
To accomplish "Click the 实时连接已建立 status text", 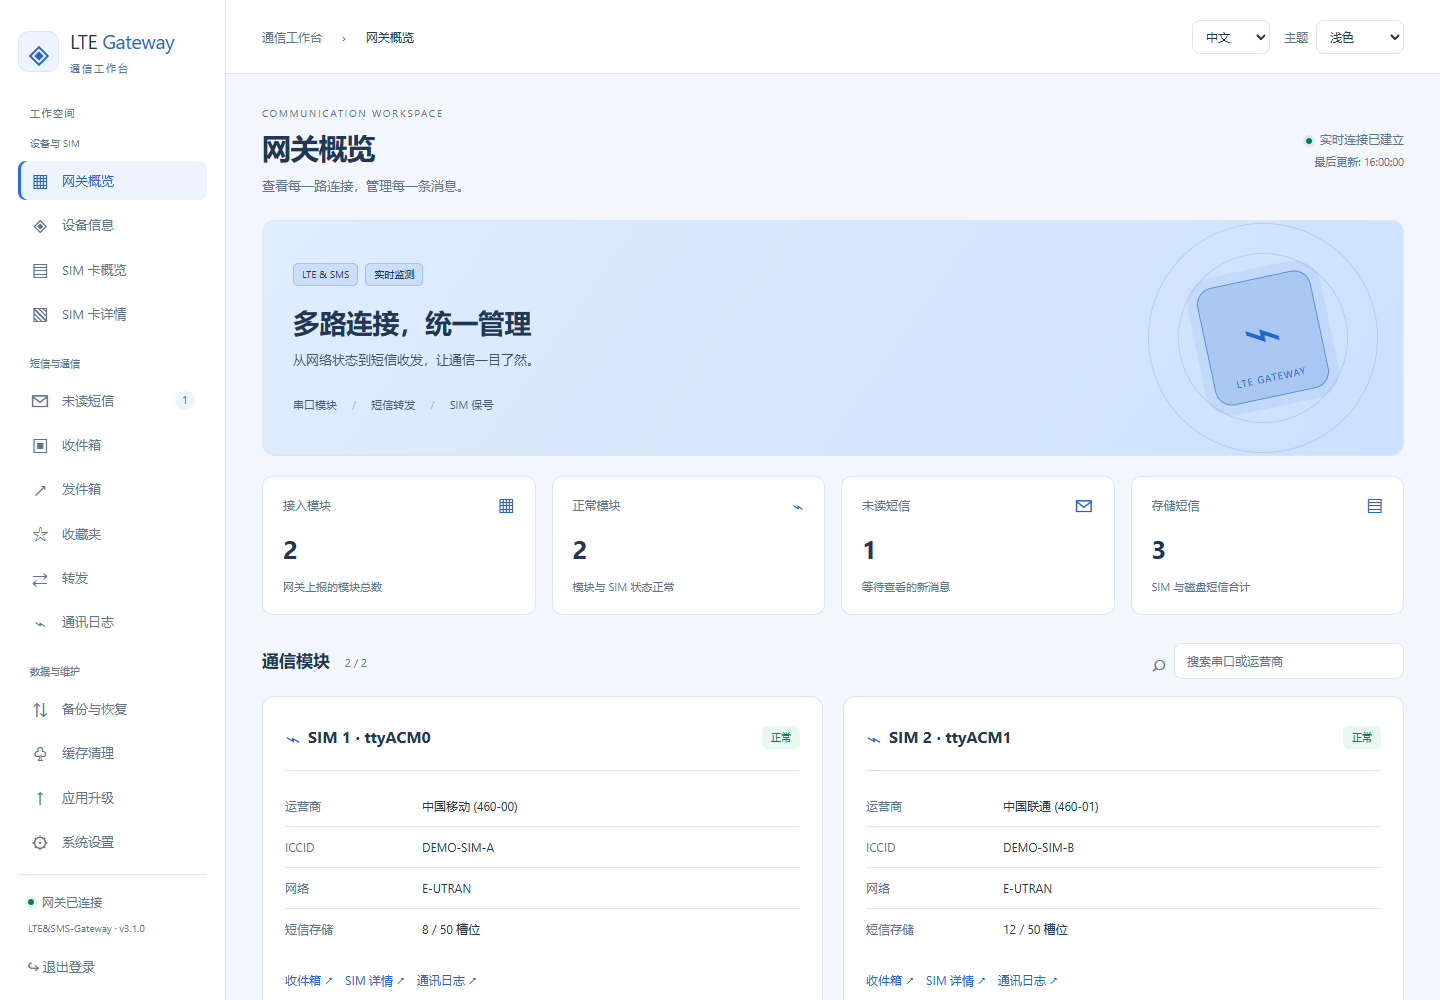I will point(1361,140).
